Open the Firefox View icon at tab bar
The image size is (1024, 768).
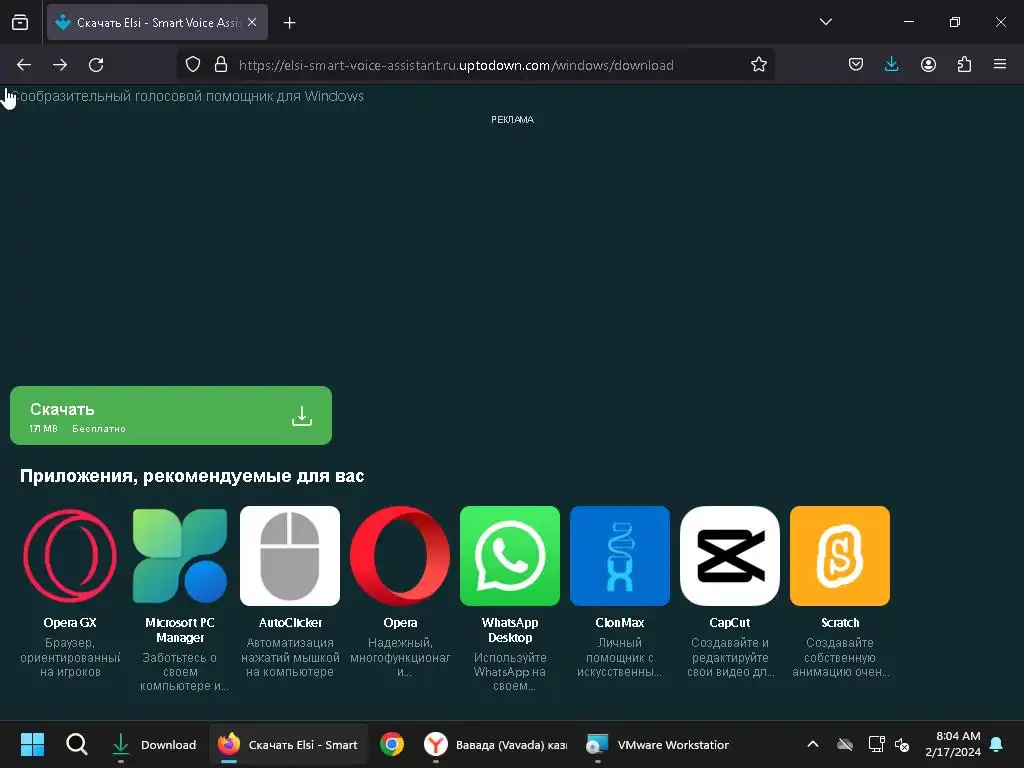coord(20,23)
